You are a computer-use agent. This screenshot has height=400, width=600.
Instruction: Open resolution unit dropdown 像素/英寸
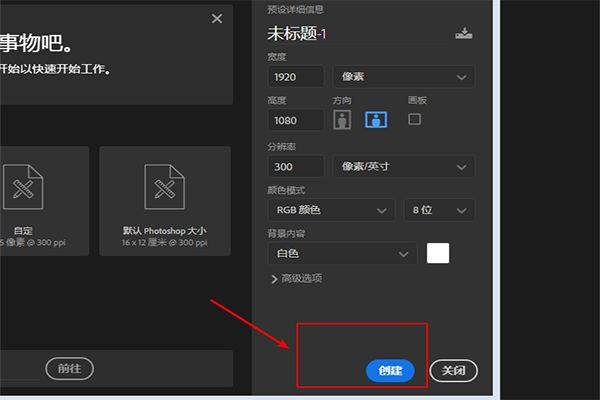click(404, 167)
